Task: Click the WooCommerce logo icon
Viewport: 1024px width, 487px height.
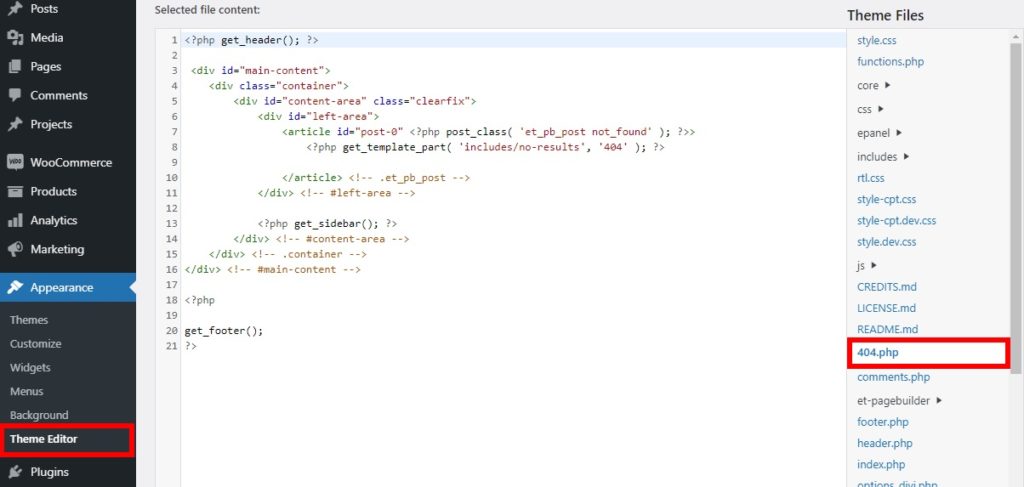Action: [15, 163]
